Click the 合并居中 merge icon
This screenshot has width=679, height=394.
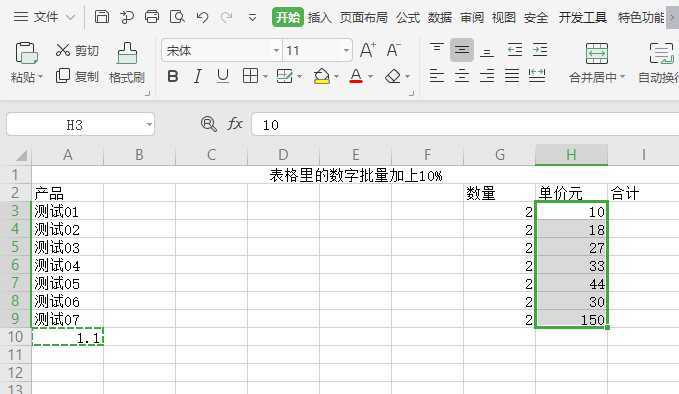click(597, 54)
